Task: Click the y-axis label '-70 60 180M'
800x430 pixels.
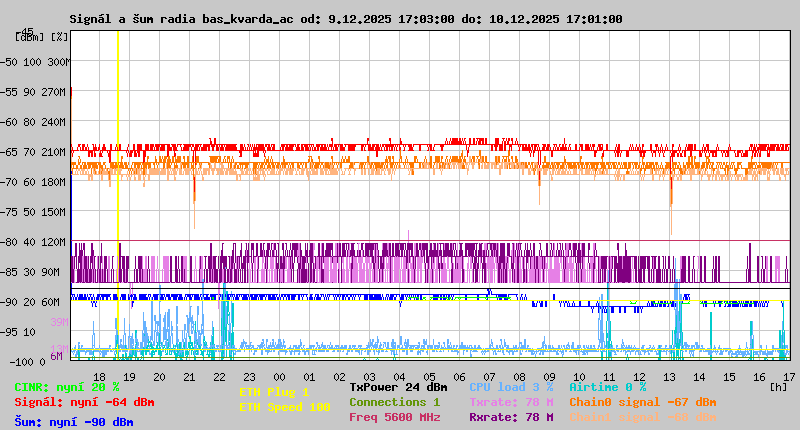Action: point(34,182)
